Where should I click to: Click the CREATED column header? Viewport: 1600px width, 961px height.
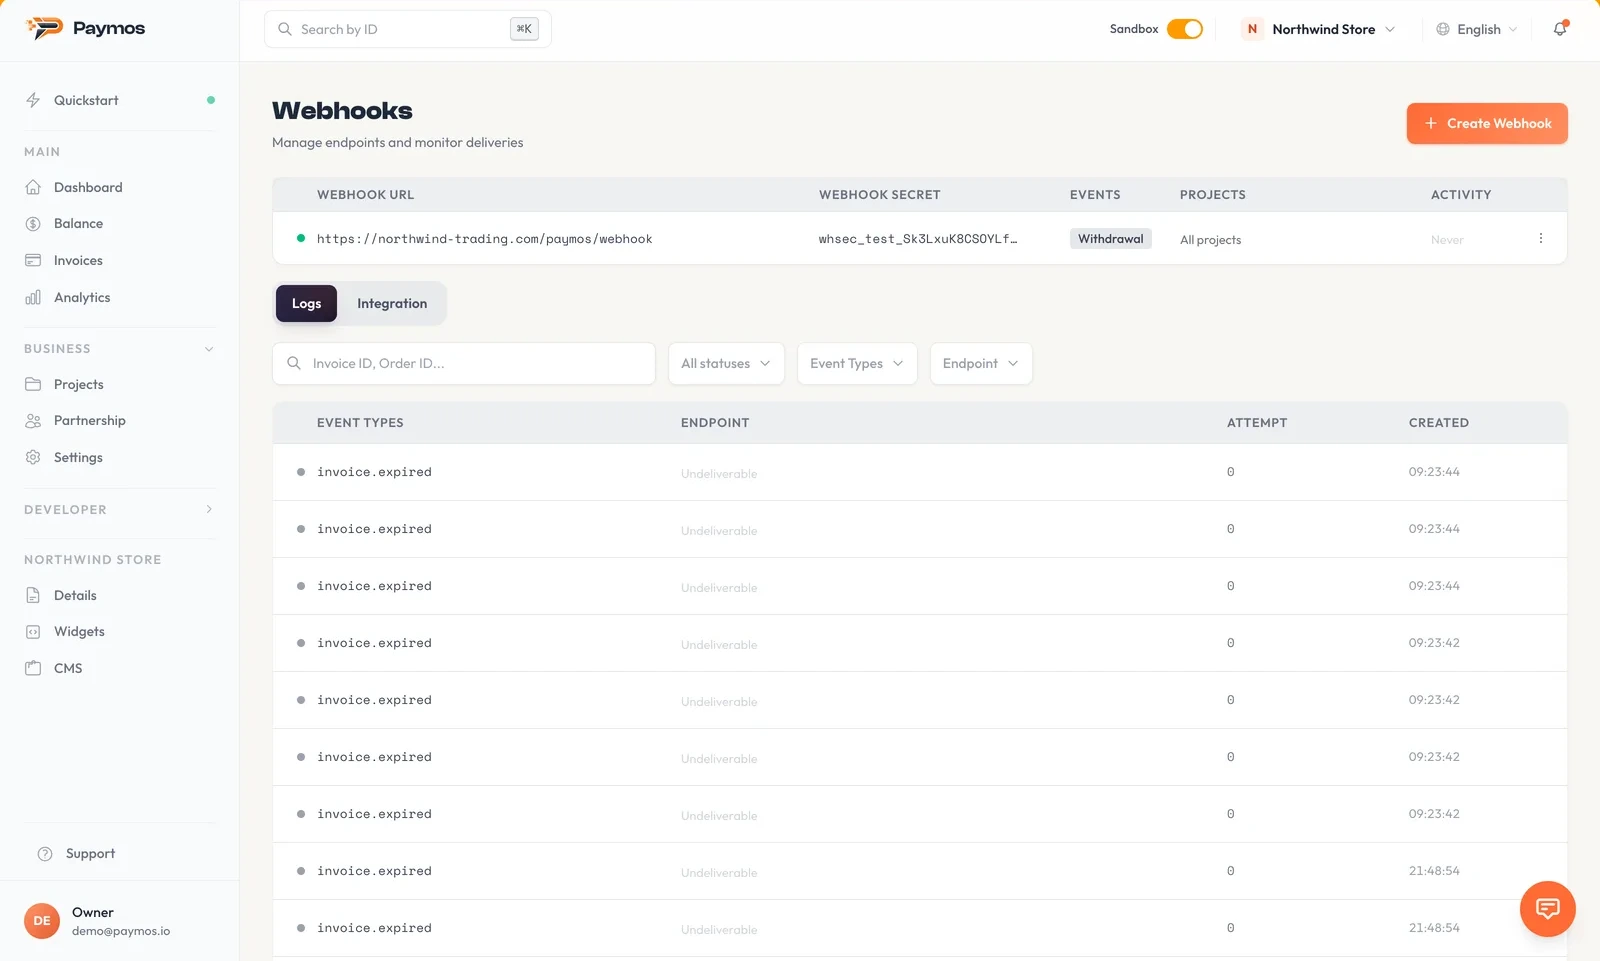point(1439,423)
